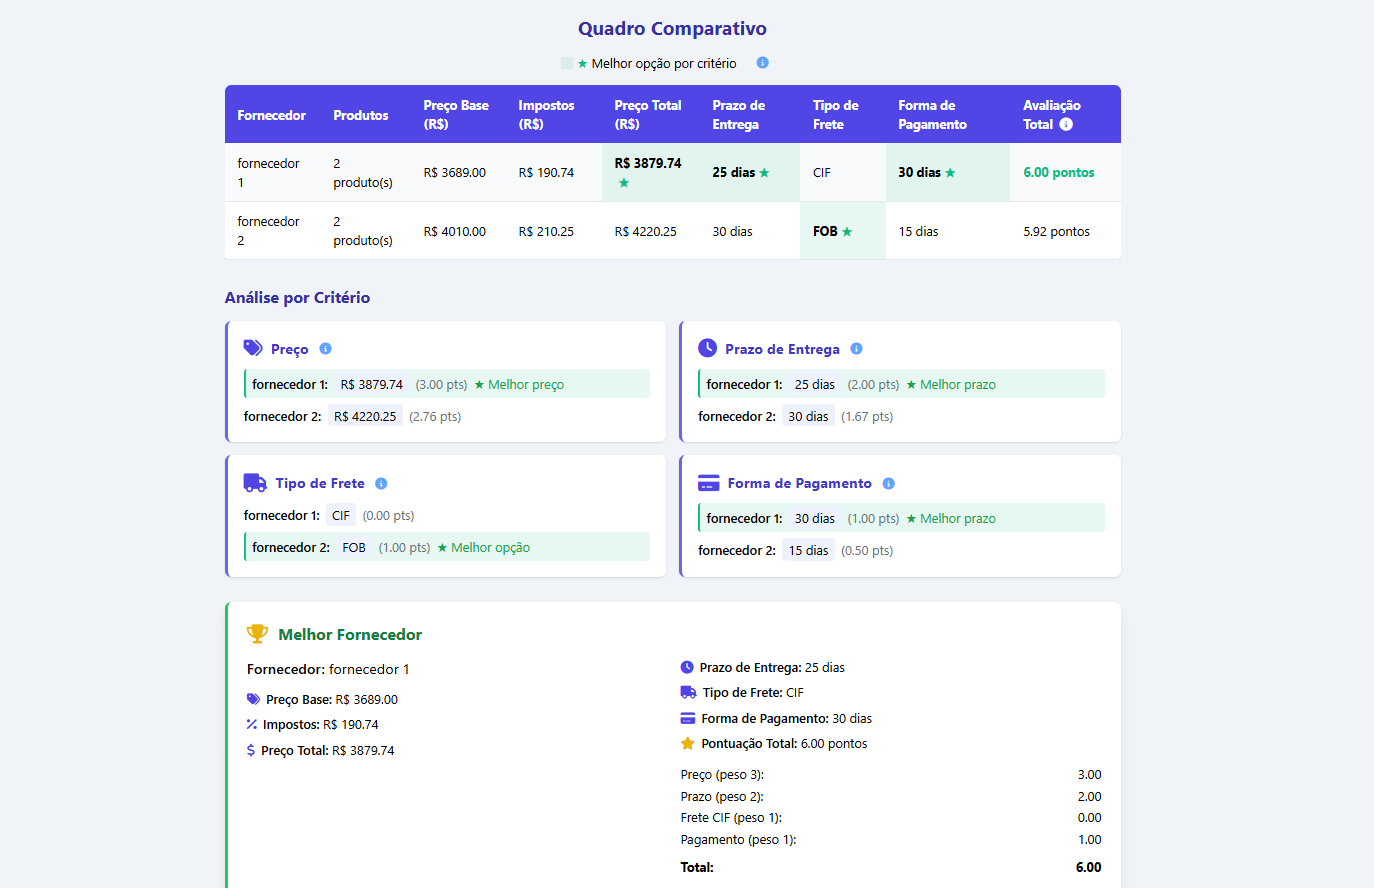Click the Prazo (peso 2): breakdown label
The height and width of the screenshot is (888, 1374).
click(x=722, y=797)
